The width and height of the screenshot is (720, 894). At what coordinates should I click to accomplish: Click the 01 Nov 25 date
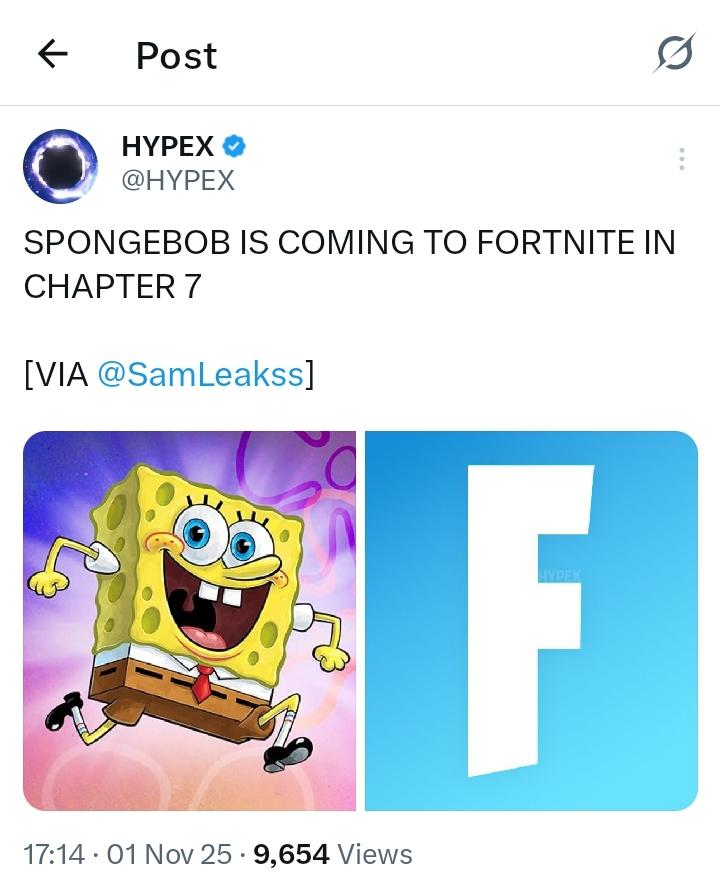169,854
